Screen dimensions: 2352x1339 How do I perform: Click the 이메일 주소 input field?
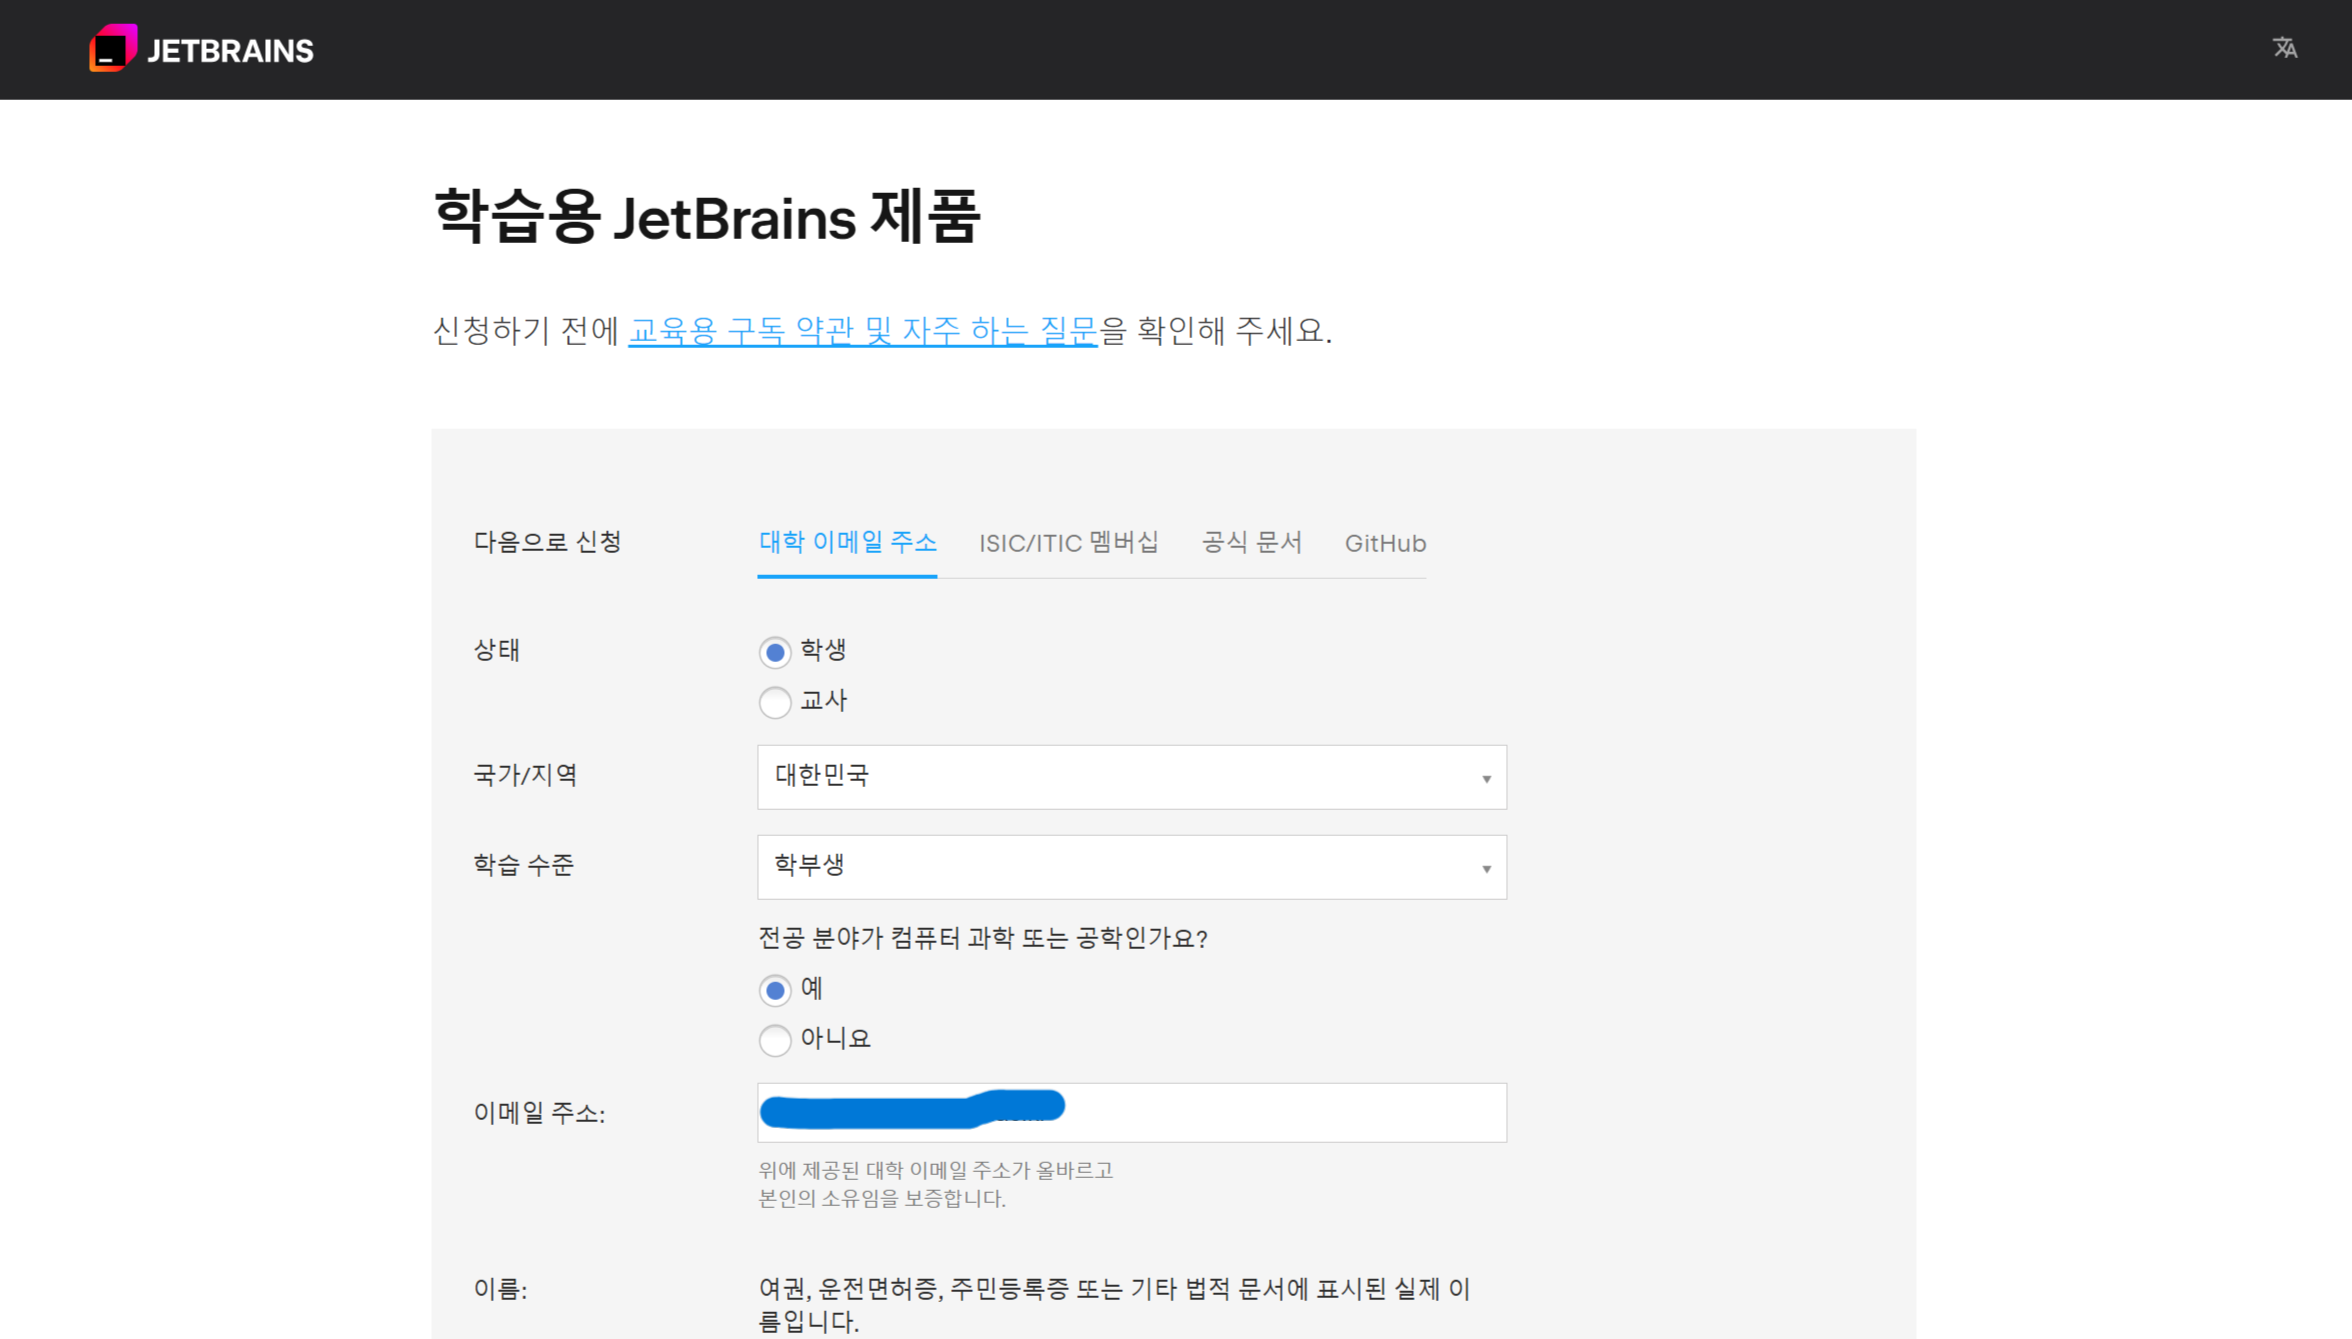click(x=1280, y=1113)
